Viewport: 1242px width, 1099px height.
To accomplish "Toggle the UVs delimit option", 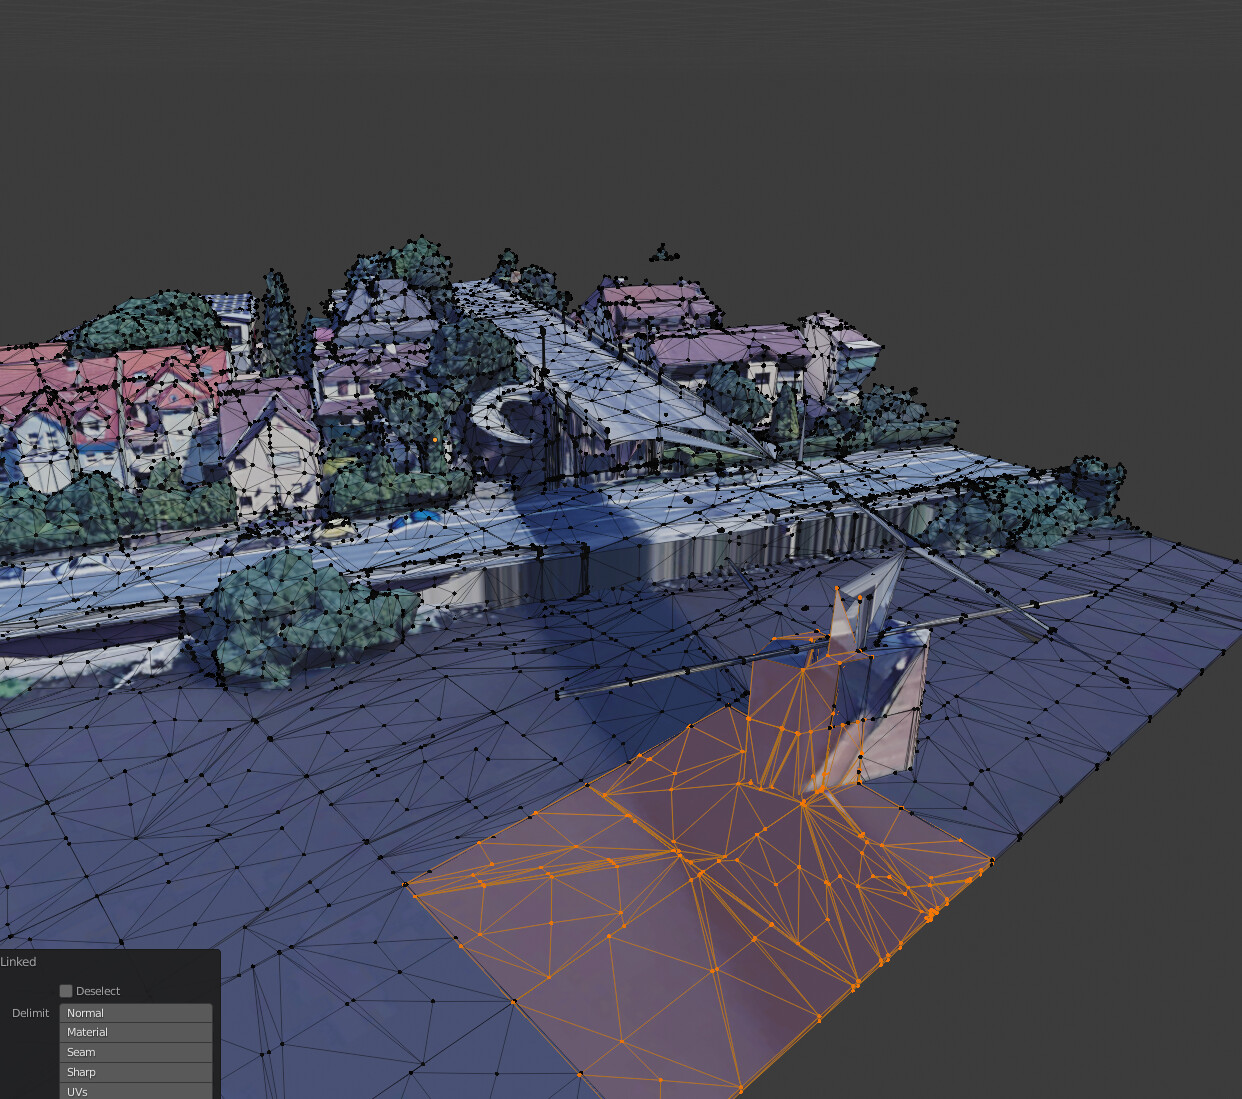I will pyautogui.click(x=136, y=1091).
